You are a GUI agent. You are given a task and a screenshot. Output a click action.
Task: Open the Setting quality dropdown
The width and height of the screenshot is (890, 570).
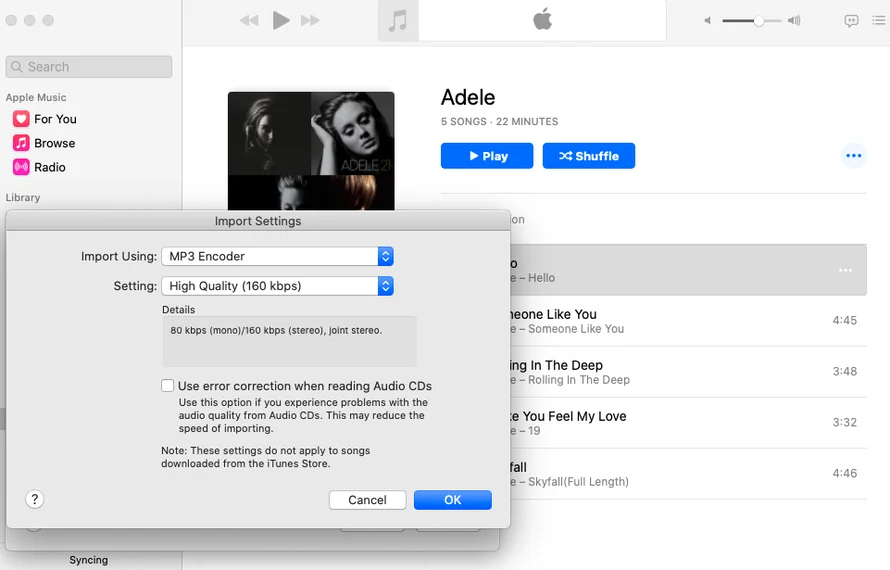(277, 286)
